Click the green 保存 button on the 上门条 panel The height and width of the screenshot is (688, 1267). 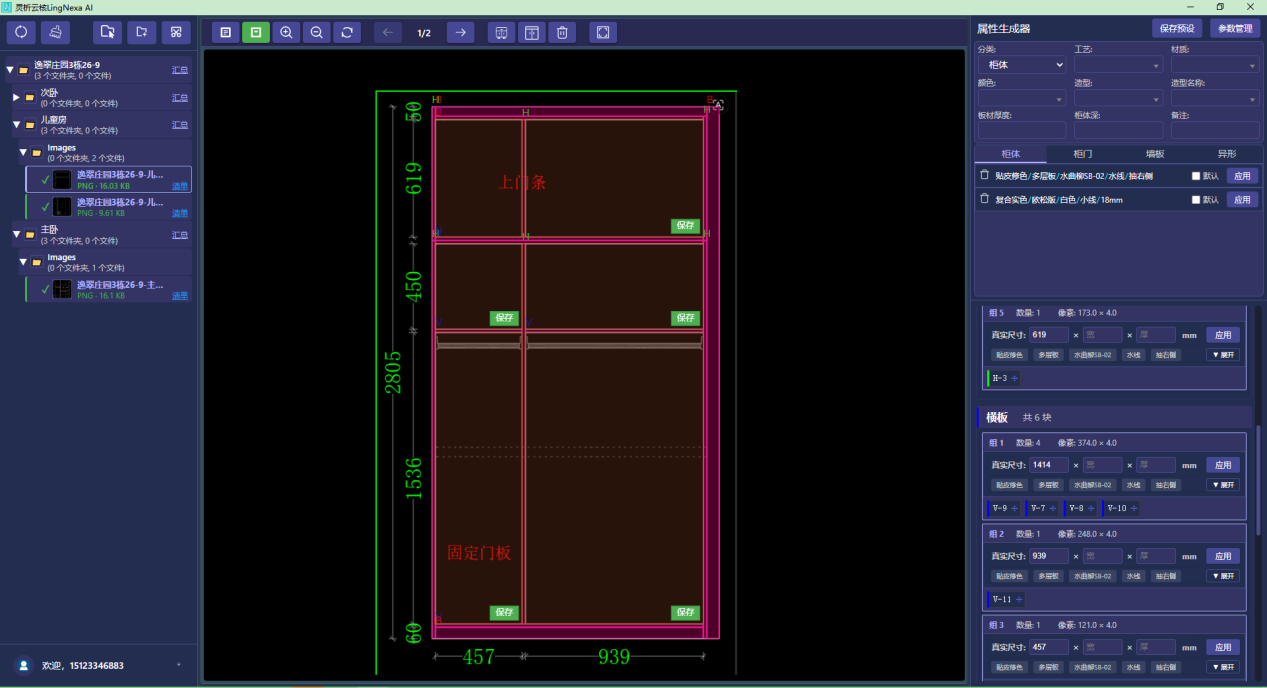click(x=685, y=226)
